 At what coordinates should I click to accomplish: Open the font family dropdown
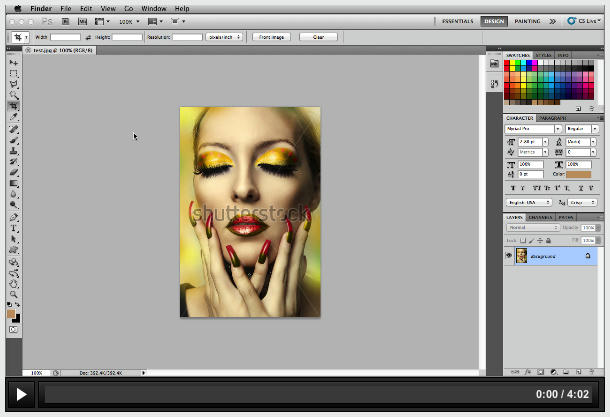pos(533,129)
